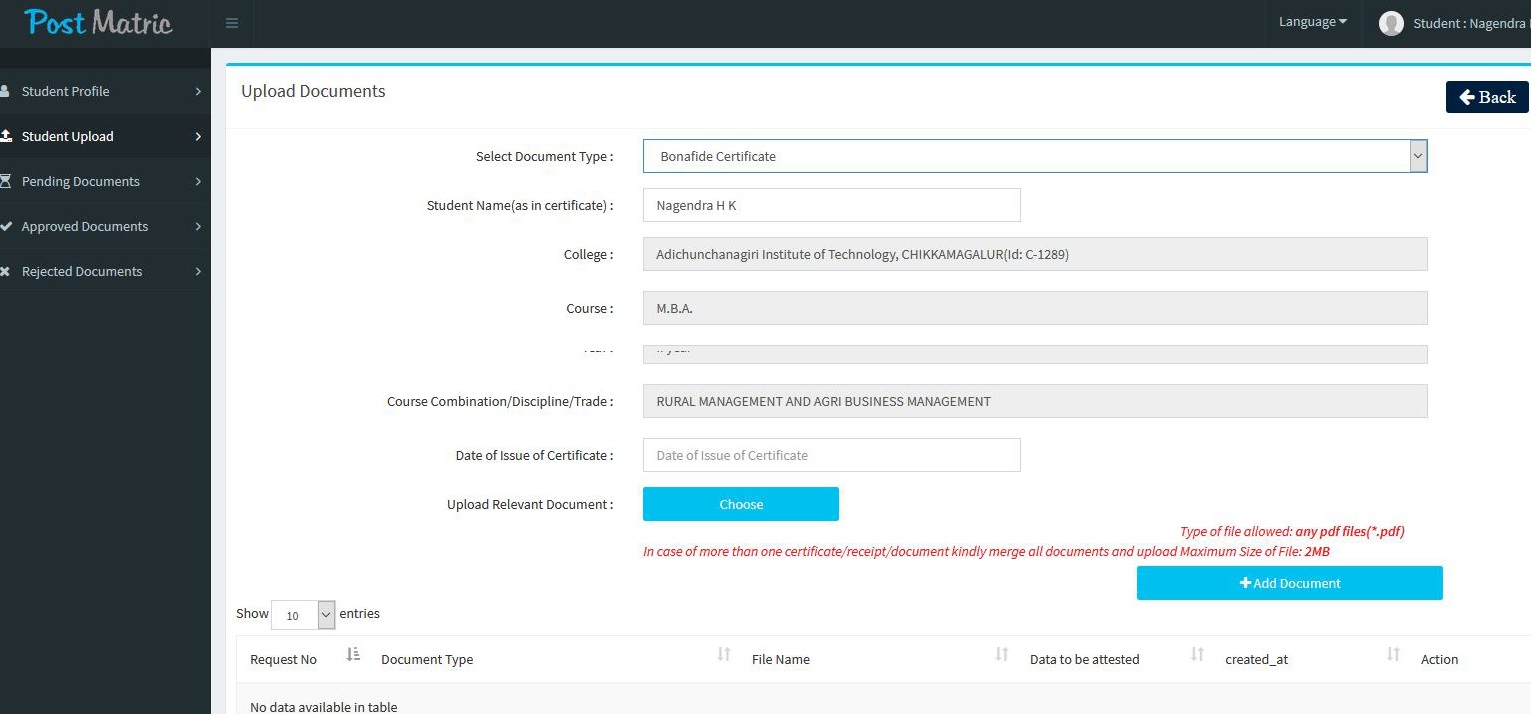The height and width of the screenshot is (714, 1532).
Task: Click the Rejected Documents cross icon
Action: click(x=5, y=271)
